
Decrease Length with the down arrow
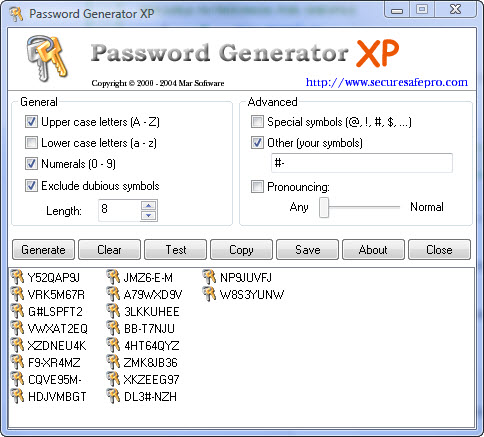coord(149,216)
